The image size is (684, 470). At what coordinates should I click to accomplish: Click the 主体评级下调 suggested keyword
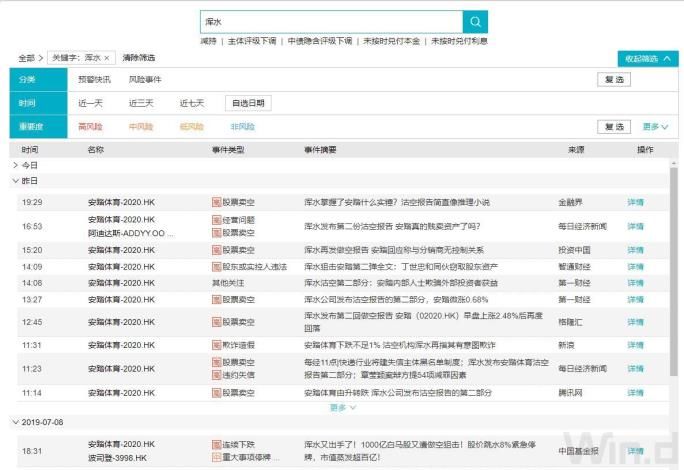[252, 41]
